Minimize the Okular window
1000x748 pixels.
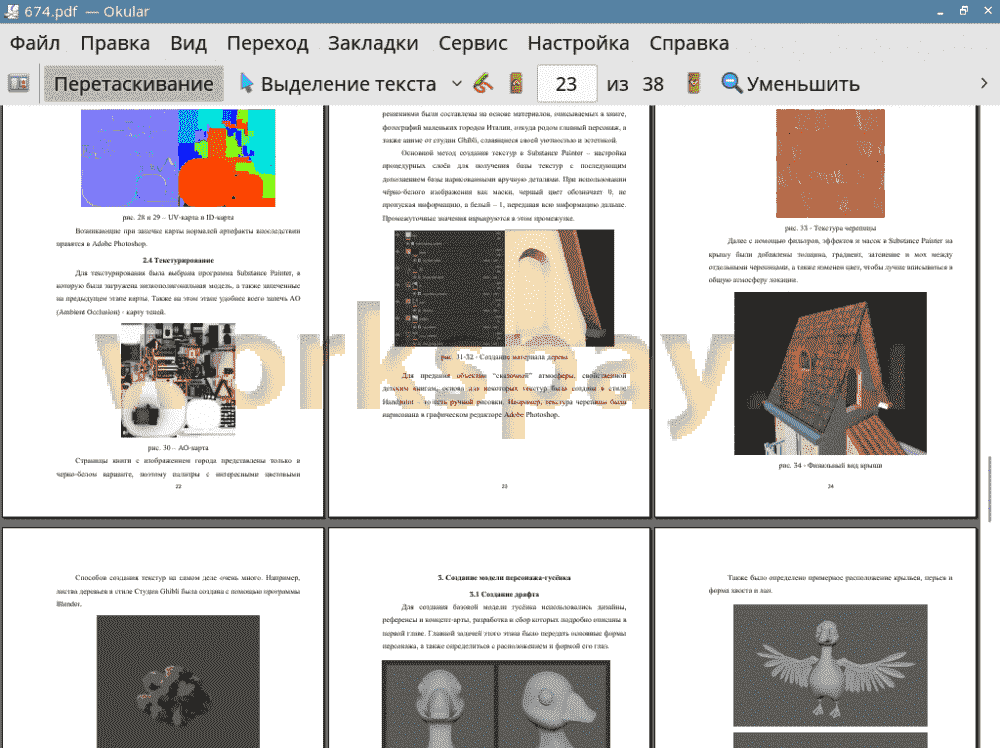tap(940, 11)
